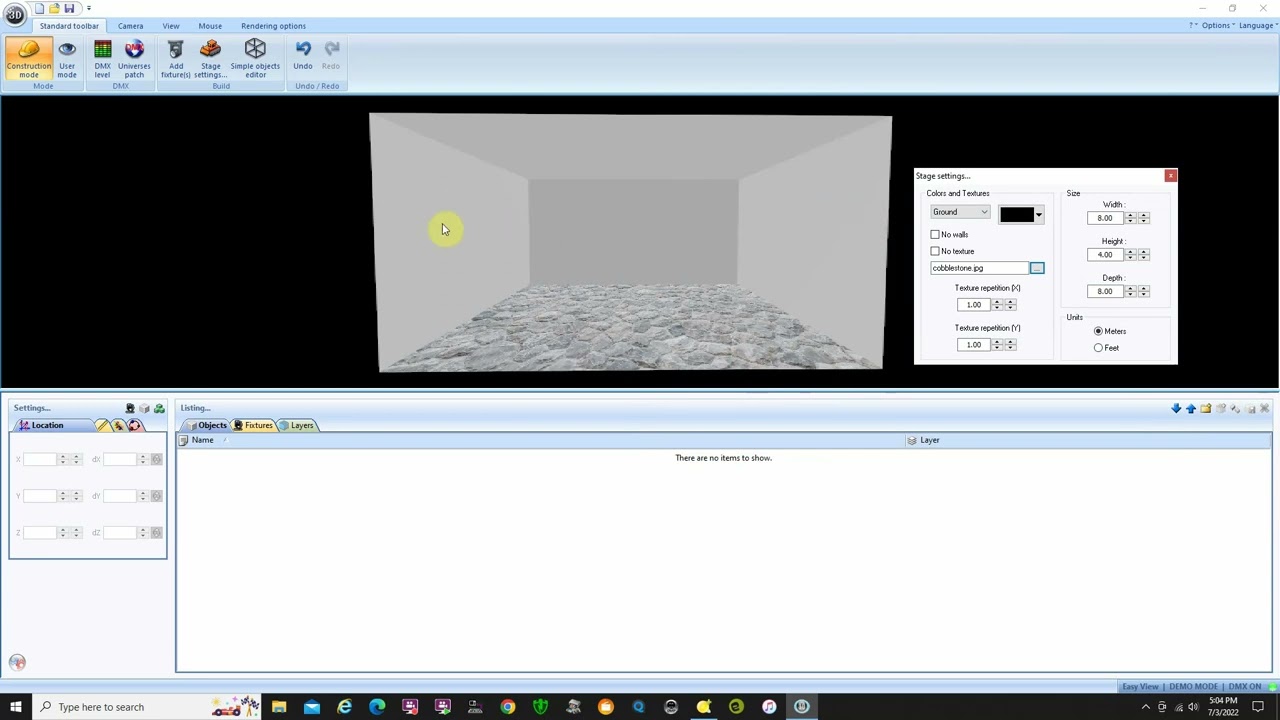Click the Height value field

(1106, 255)
